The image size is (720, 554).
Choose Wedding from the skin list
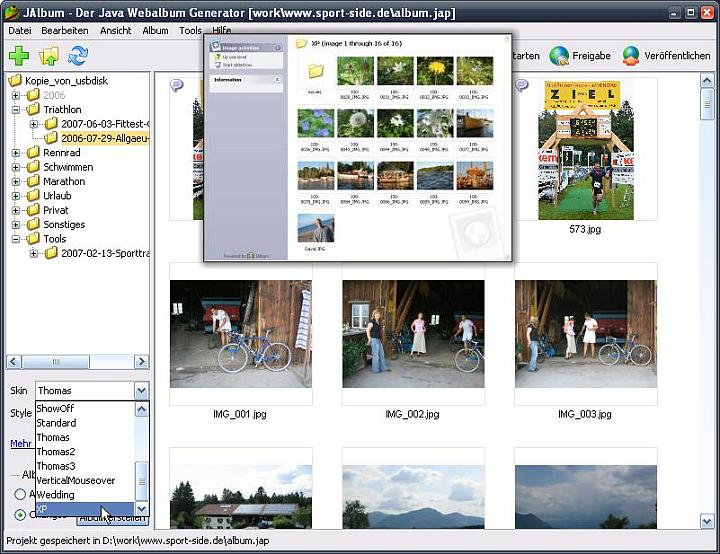(56, 494)
